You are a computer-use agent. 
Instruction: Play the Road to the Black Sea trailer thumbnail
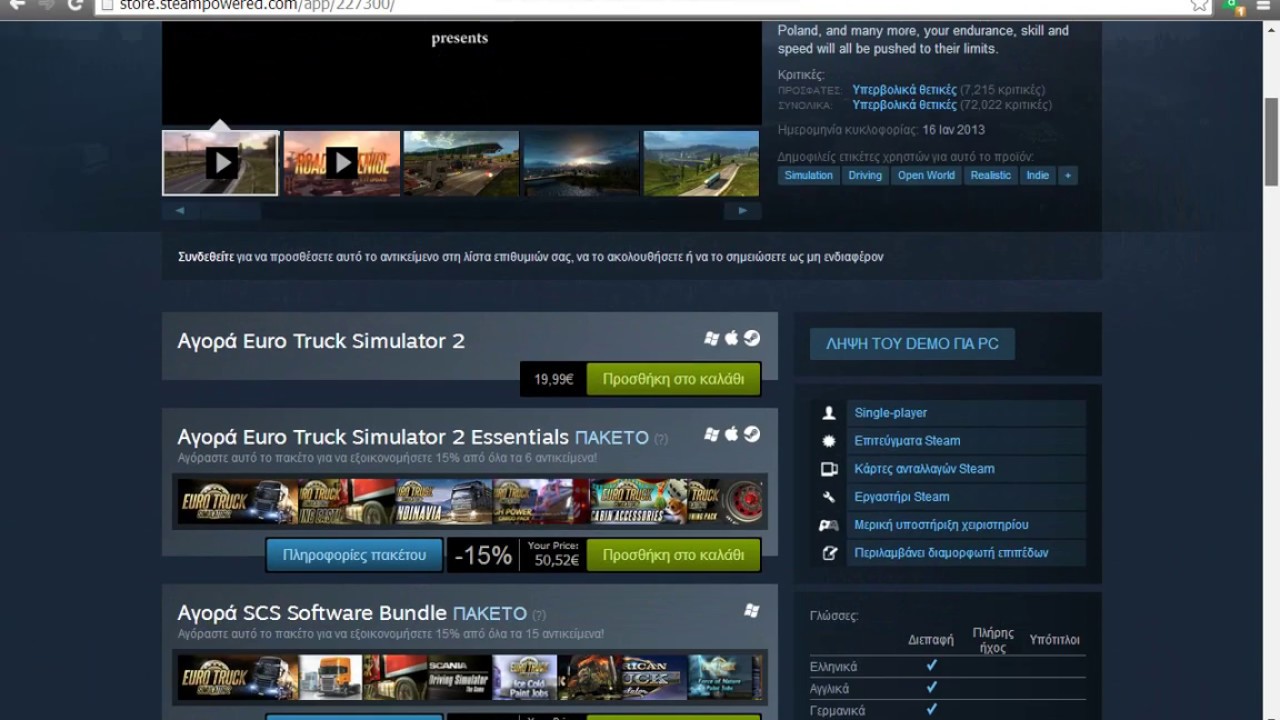click(342, 163)
